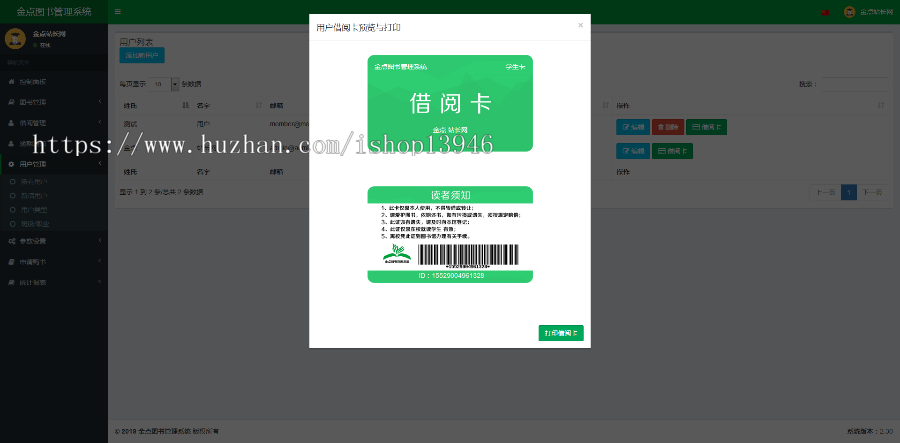Screen dimensions: 900x443
Task: Click the green 借阅卡 button in first row
Action: pyautogui.click(x=706, y=127)
